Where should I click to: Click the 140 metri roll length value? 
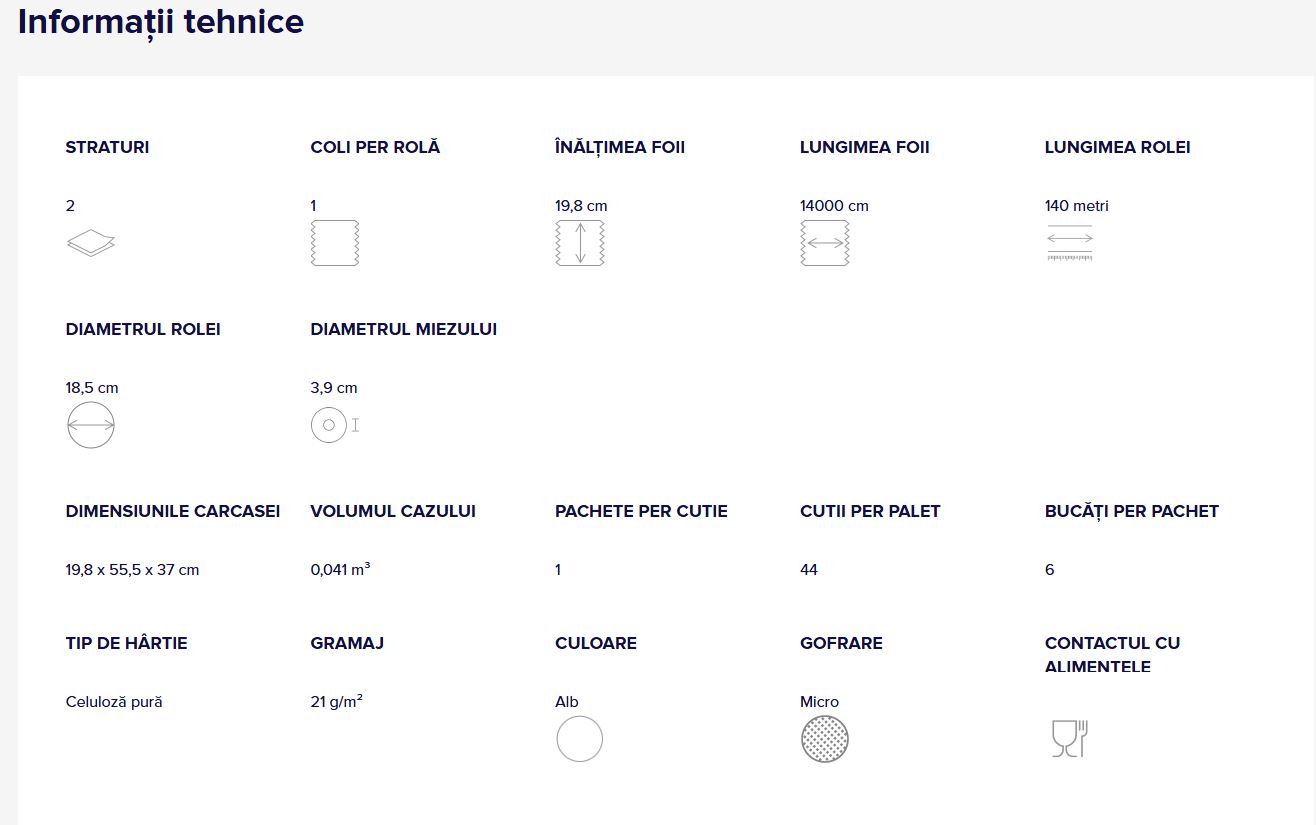(1076, 206)
